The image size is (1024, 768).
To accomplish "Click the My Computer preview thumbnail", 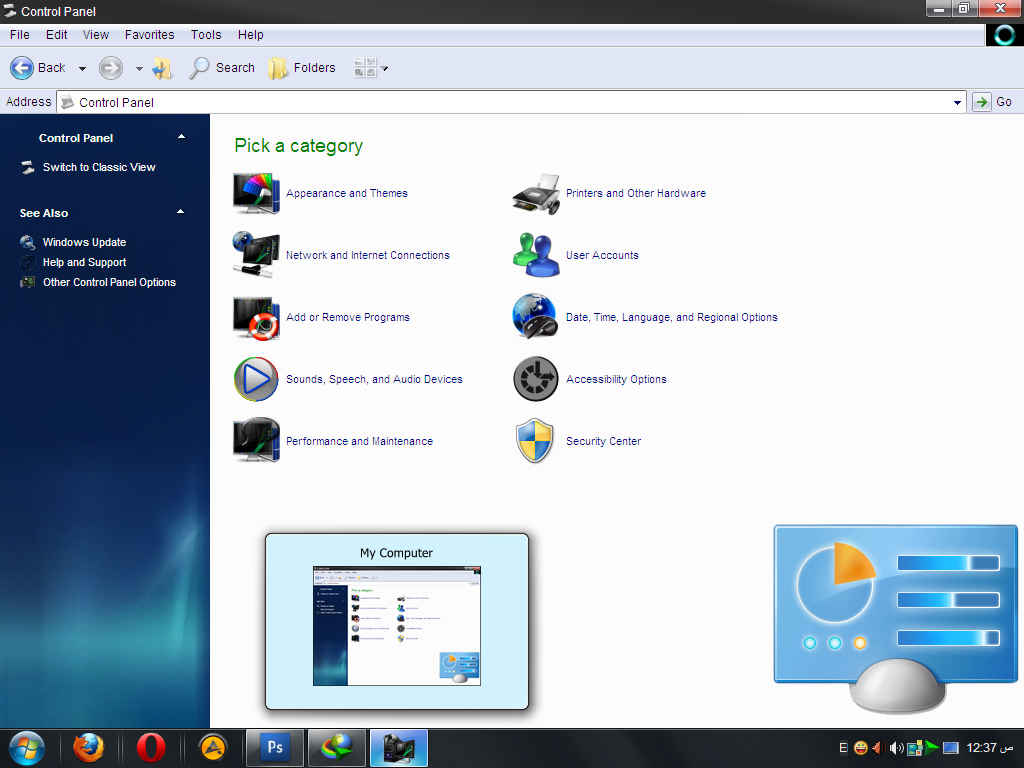I will click(x=396, y=626).
